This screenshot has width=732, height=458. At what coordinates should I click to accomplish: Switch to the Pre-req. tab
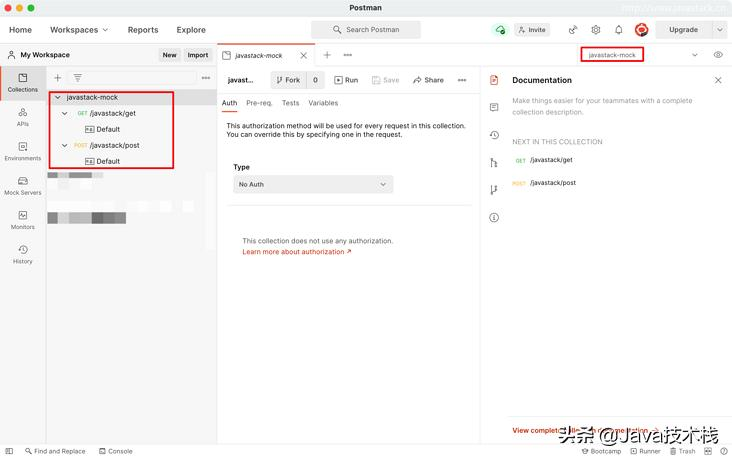[x=259, y=103]
